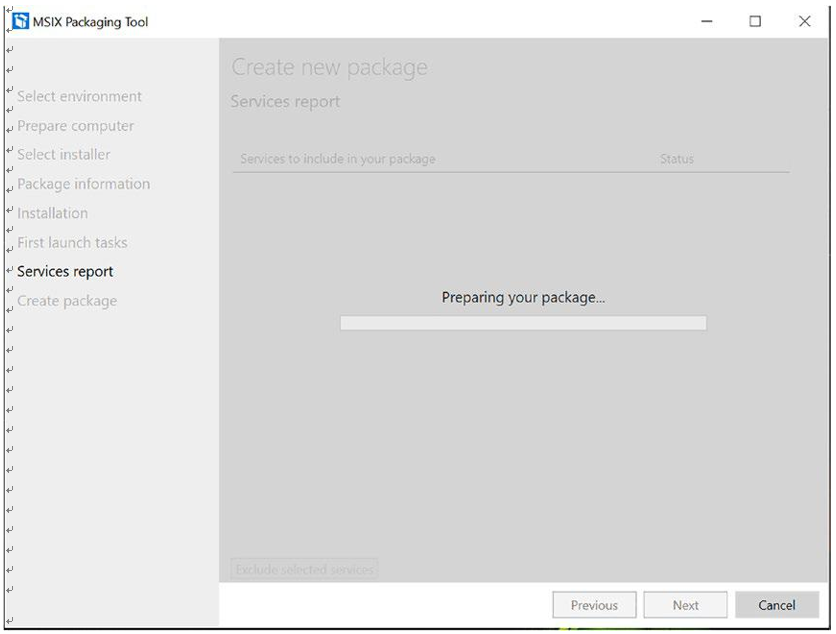Click the Preparing your package message
836x634 pixels.
tap(523, 298)
